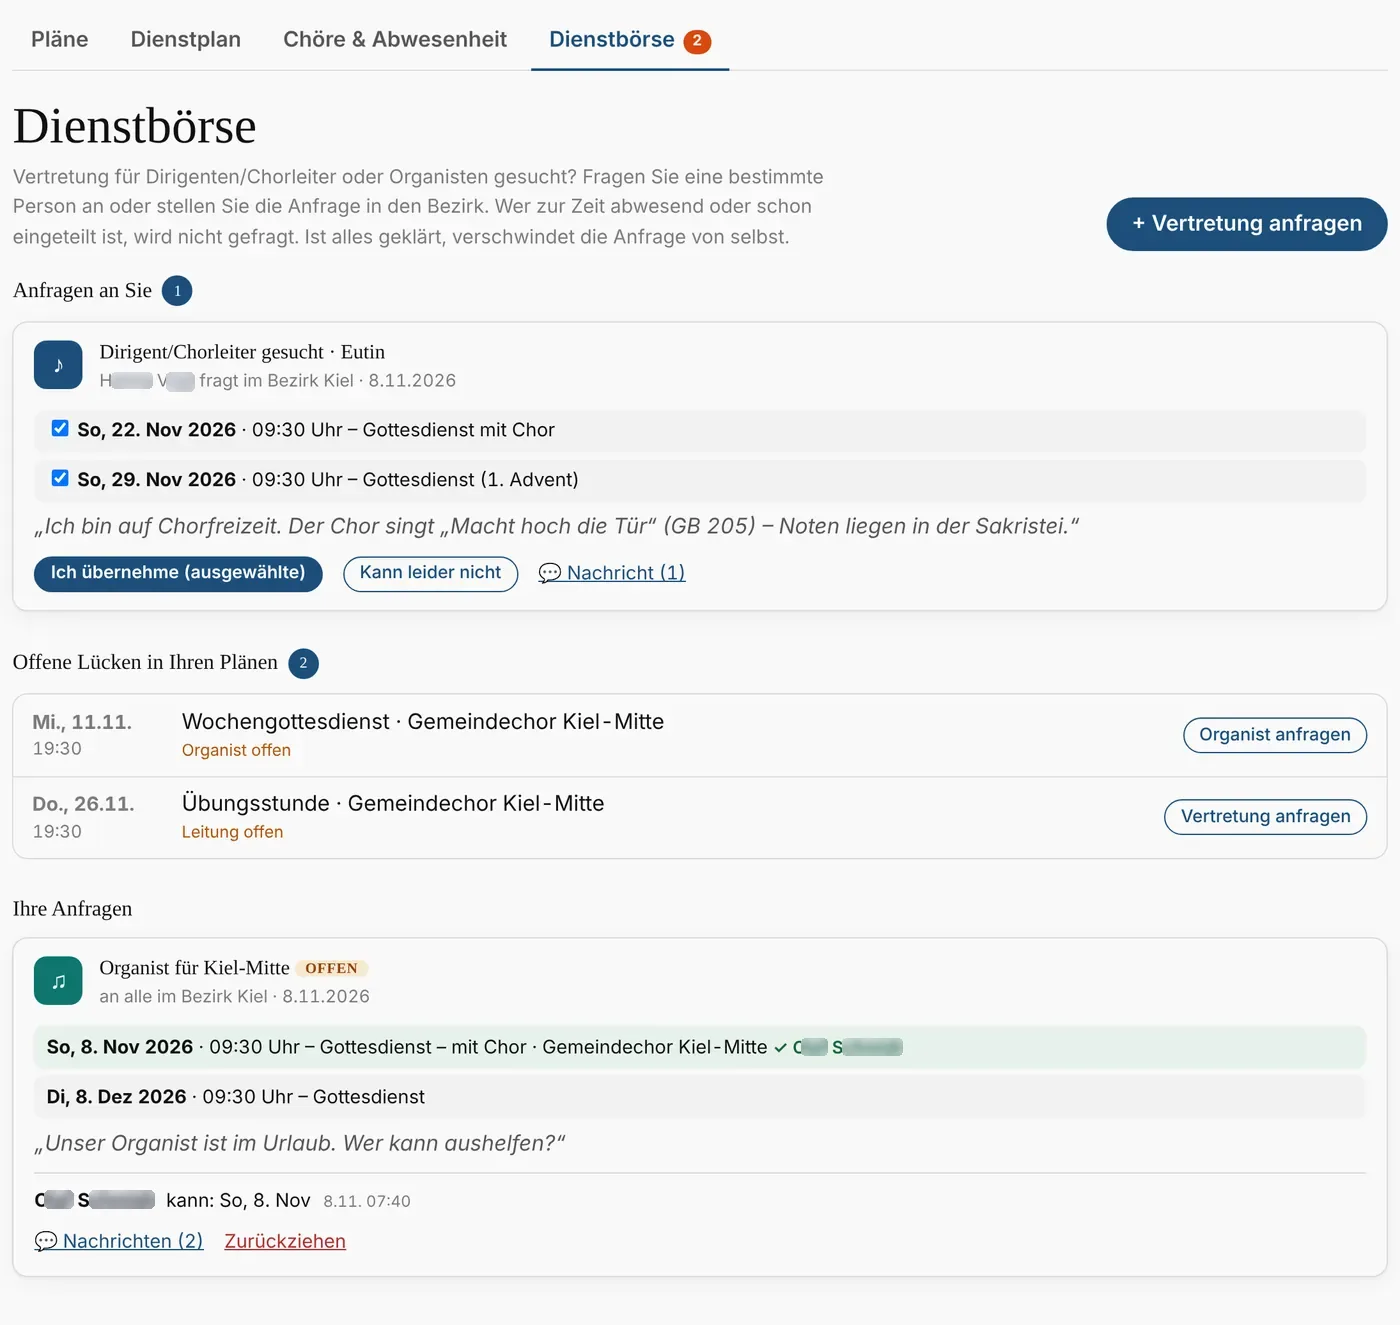Click the + Vertretung anfragen button
The image size is (1400, 1325).
[x=1247, y=224]
